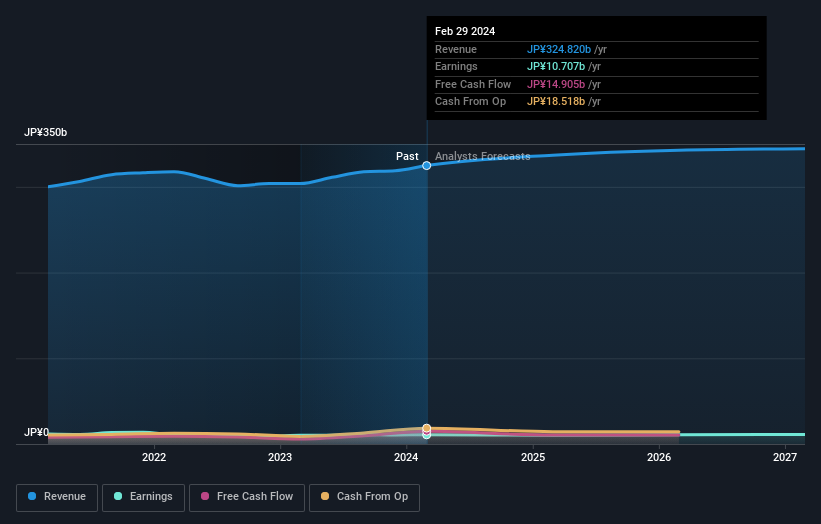Click the 2022 x-axis label
Image resolution: width=821 pixels, height=524 pixels.
(154, 457)
